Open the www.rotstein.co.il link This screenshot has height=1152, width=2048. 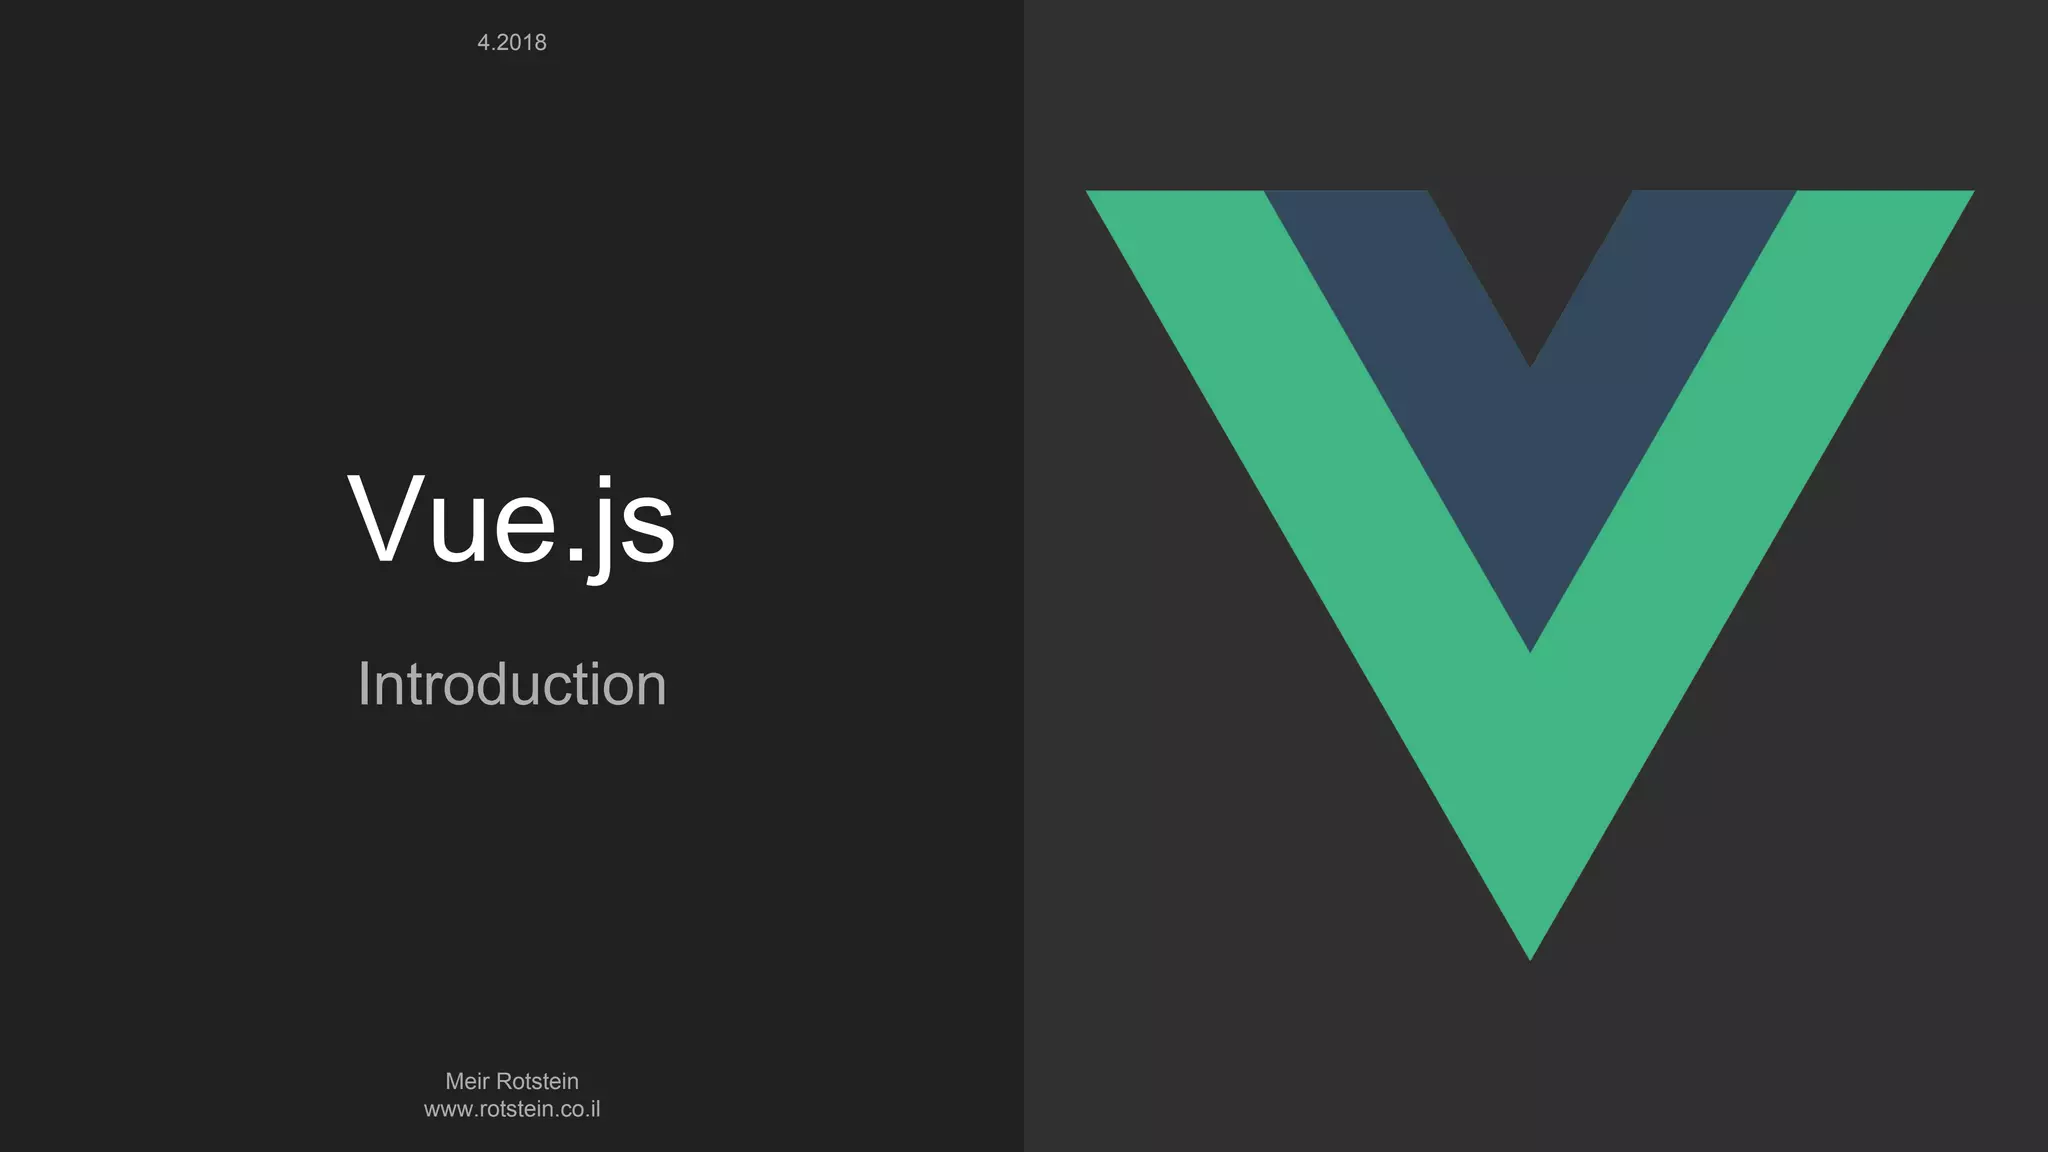pyautogui.click(x=512, y=1109)
